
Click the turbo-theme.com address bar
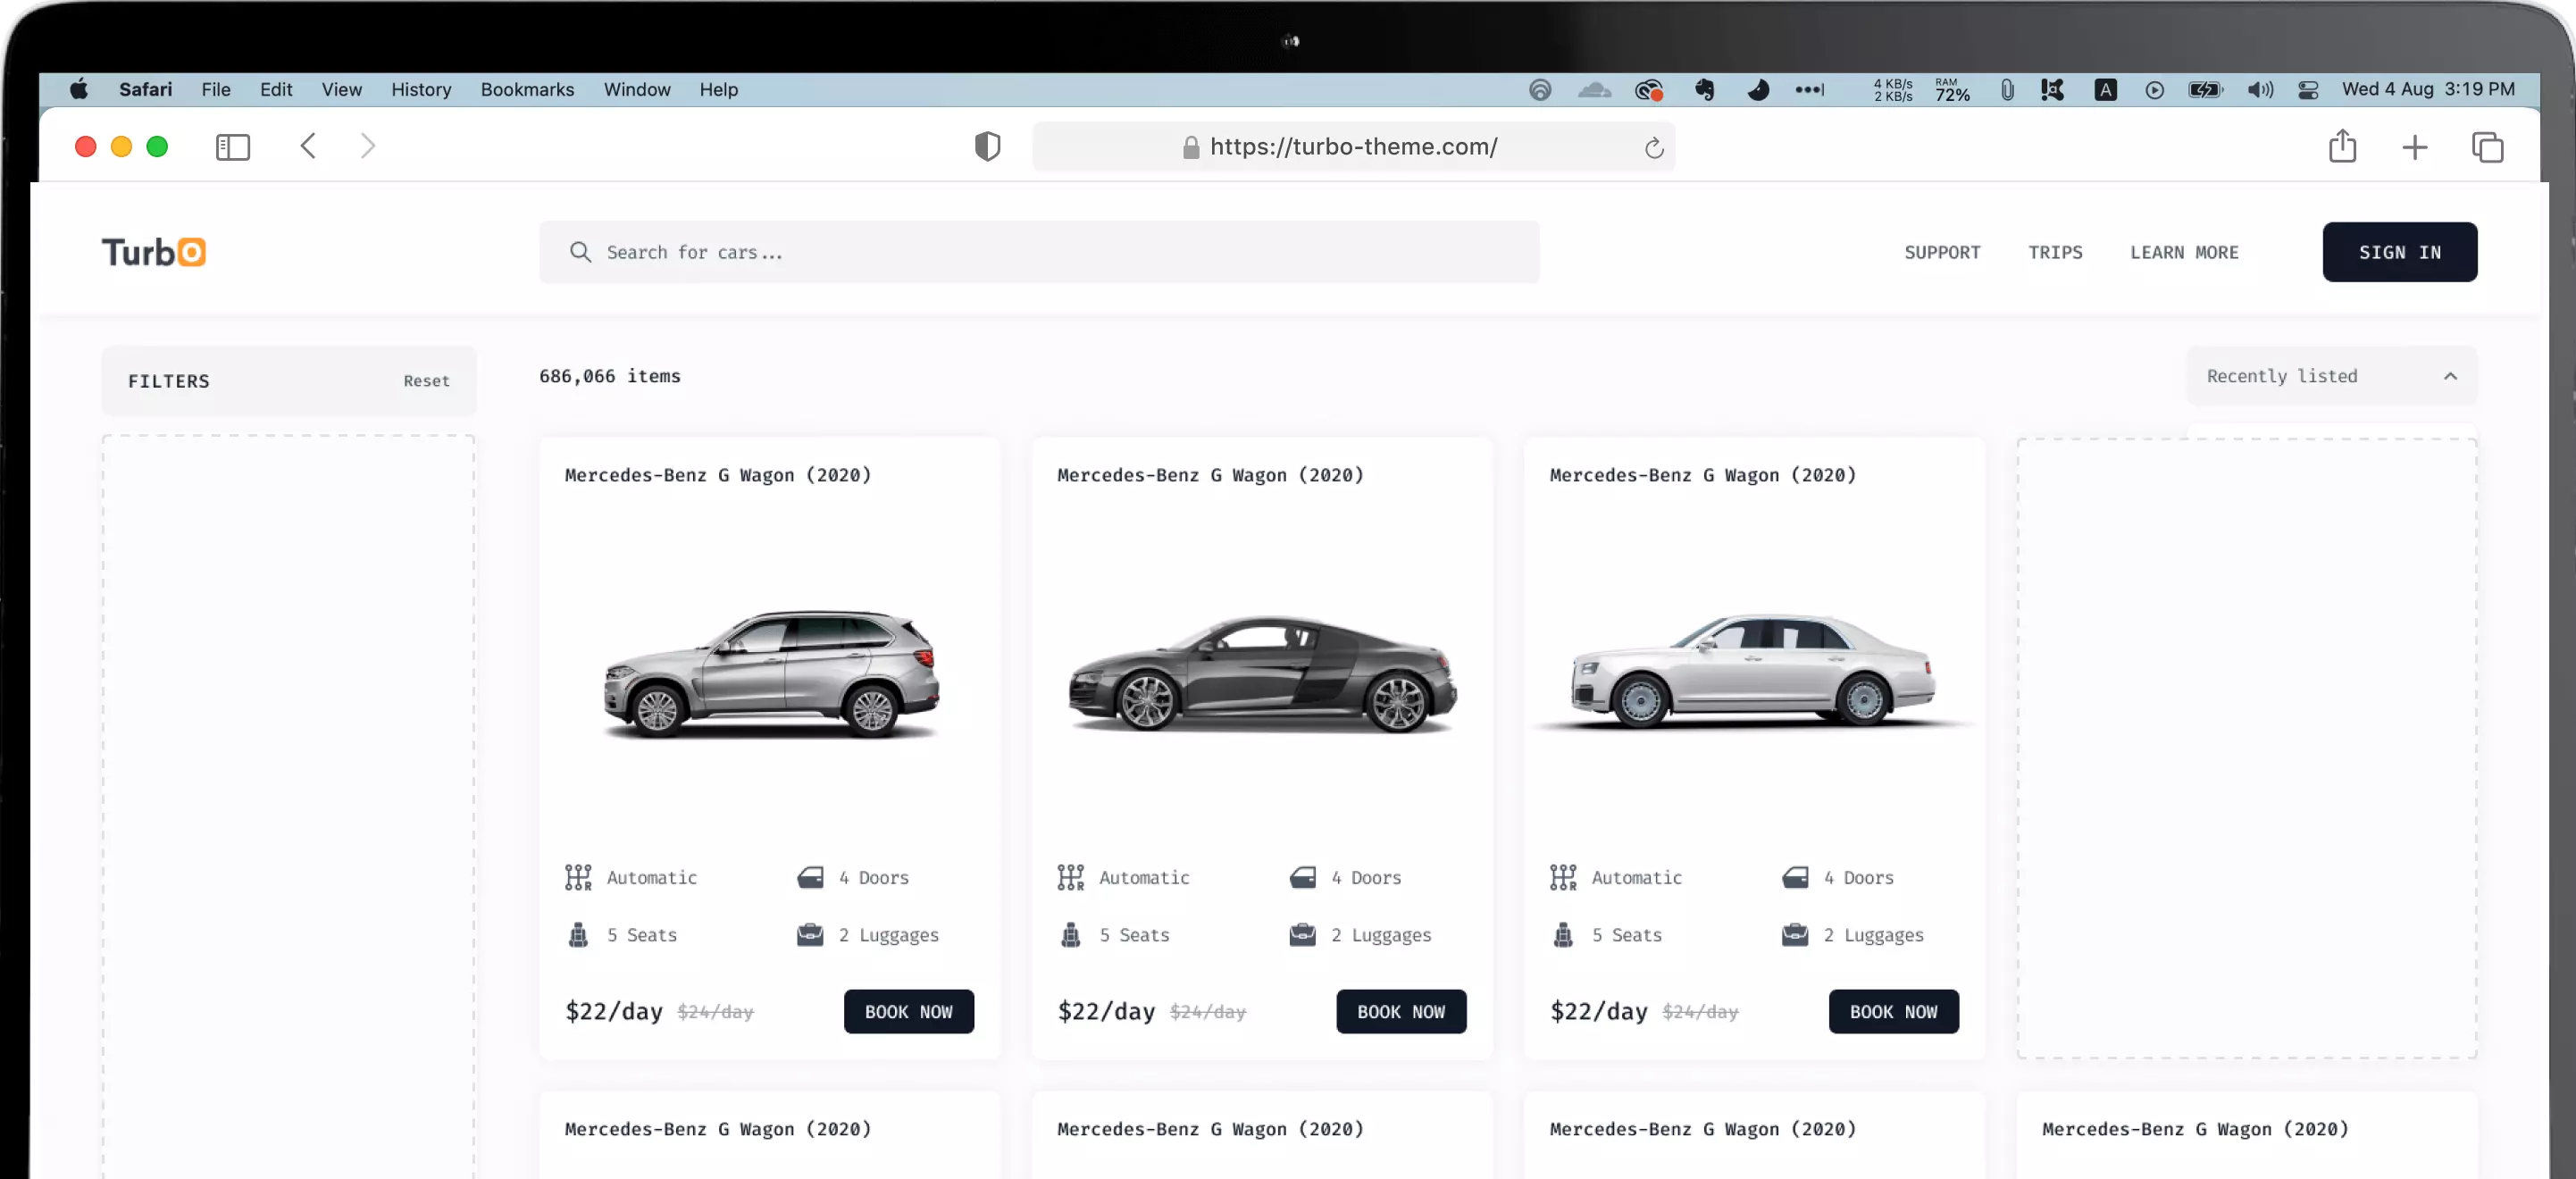[1353, 147]
